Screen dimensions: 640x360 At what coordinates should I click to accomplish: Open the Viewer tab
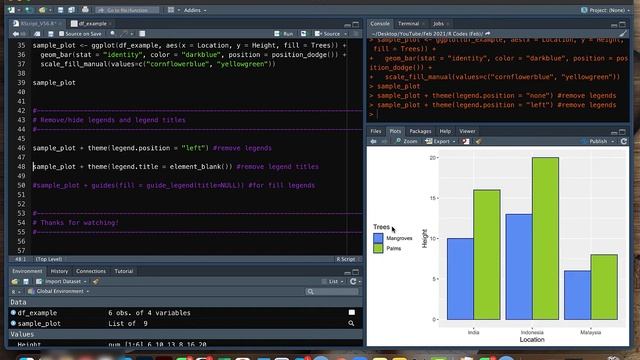pos(467,131)
